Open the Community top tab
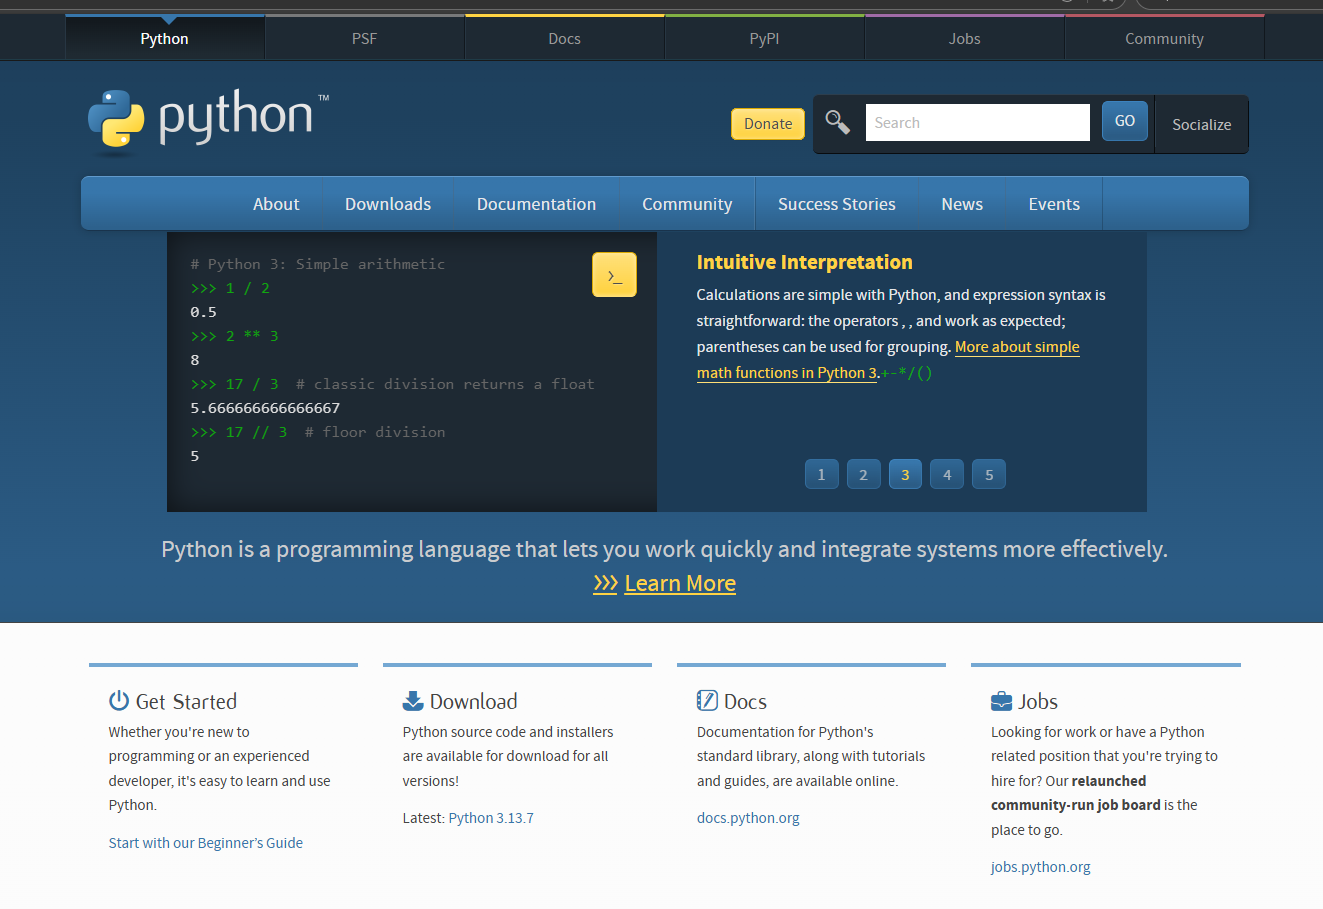 (x=1165, y=39)
